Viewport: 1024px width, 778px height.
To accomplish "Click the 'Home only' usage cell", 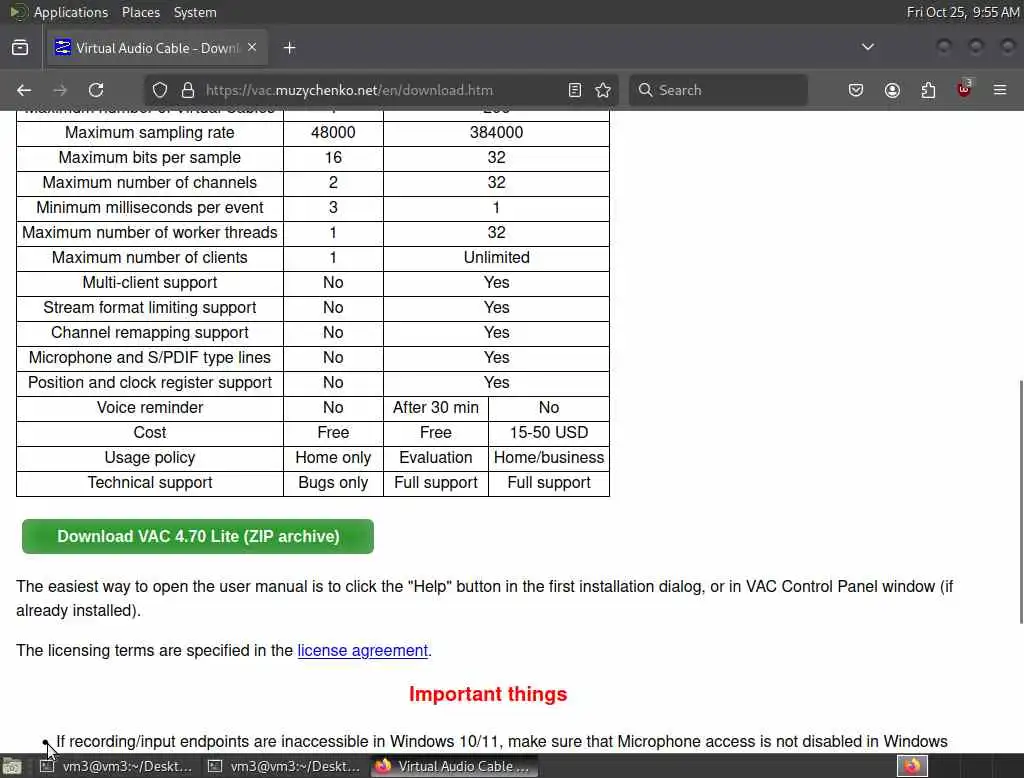I will coord(333,457).
